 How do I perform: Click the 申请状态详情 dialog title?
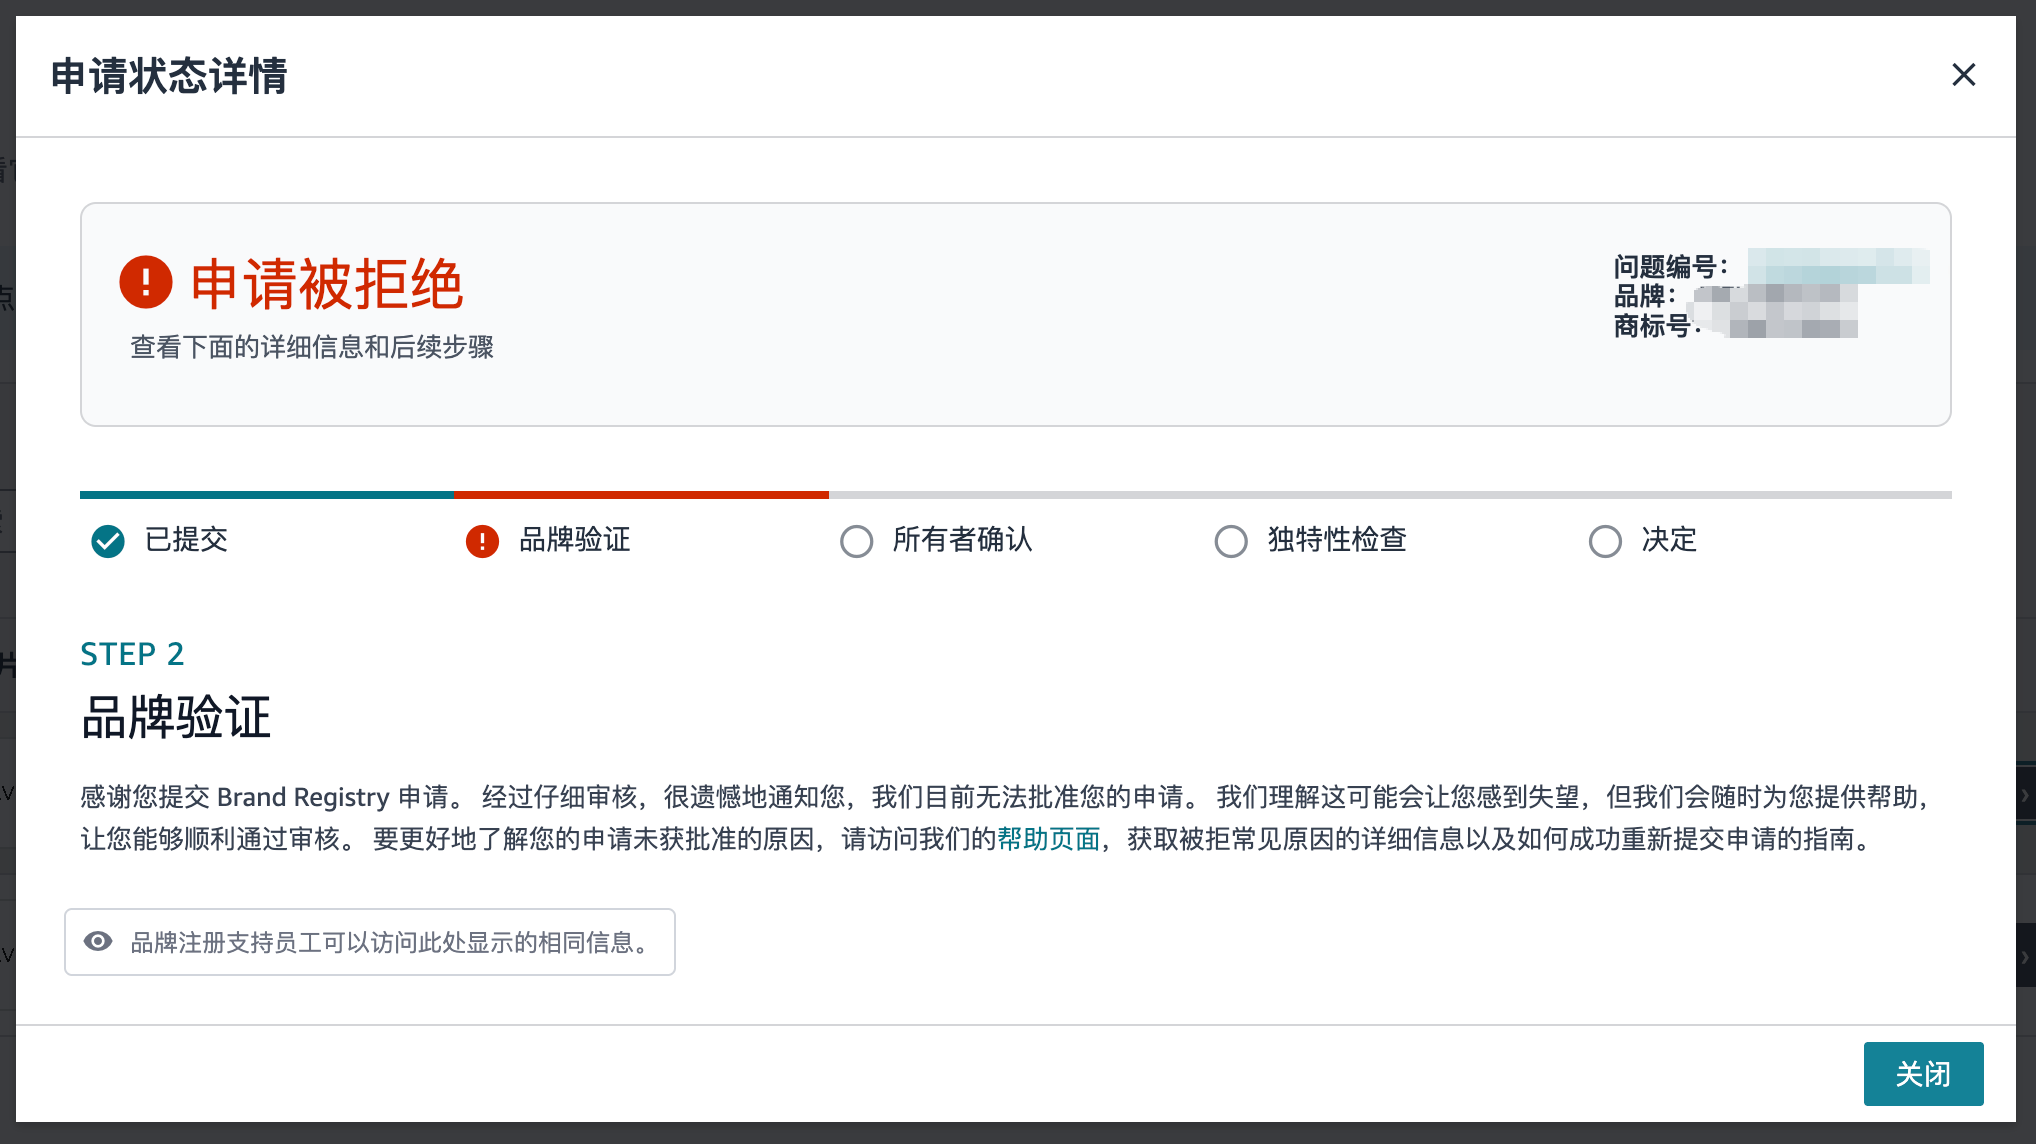pyautogui.click(x=169, y=76)
